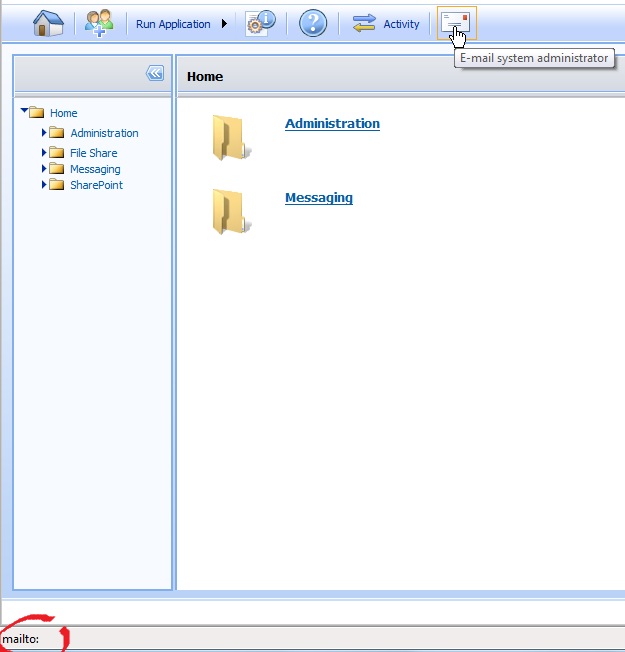Screen dimensions: 625x652
Task: Click the large Administration folder icon
Action: pyautogui.click(x=230, y=137)
